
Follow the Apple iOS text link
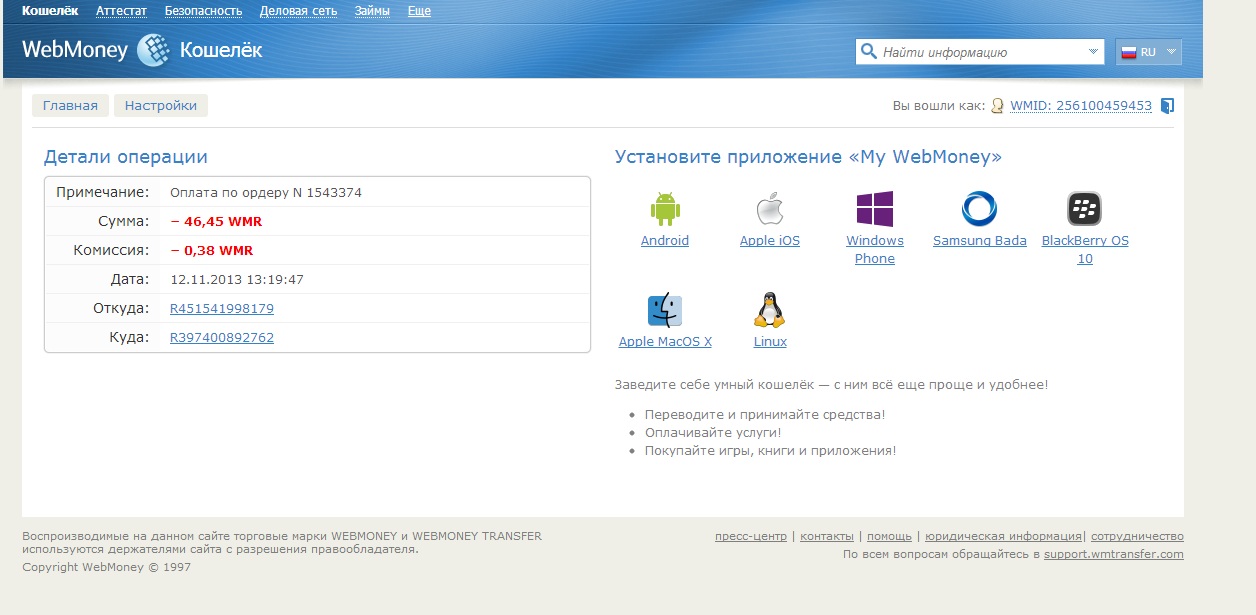tap(770, 240)
